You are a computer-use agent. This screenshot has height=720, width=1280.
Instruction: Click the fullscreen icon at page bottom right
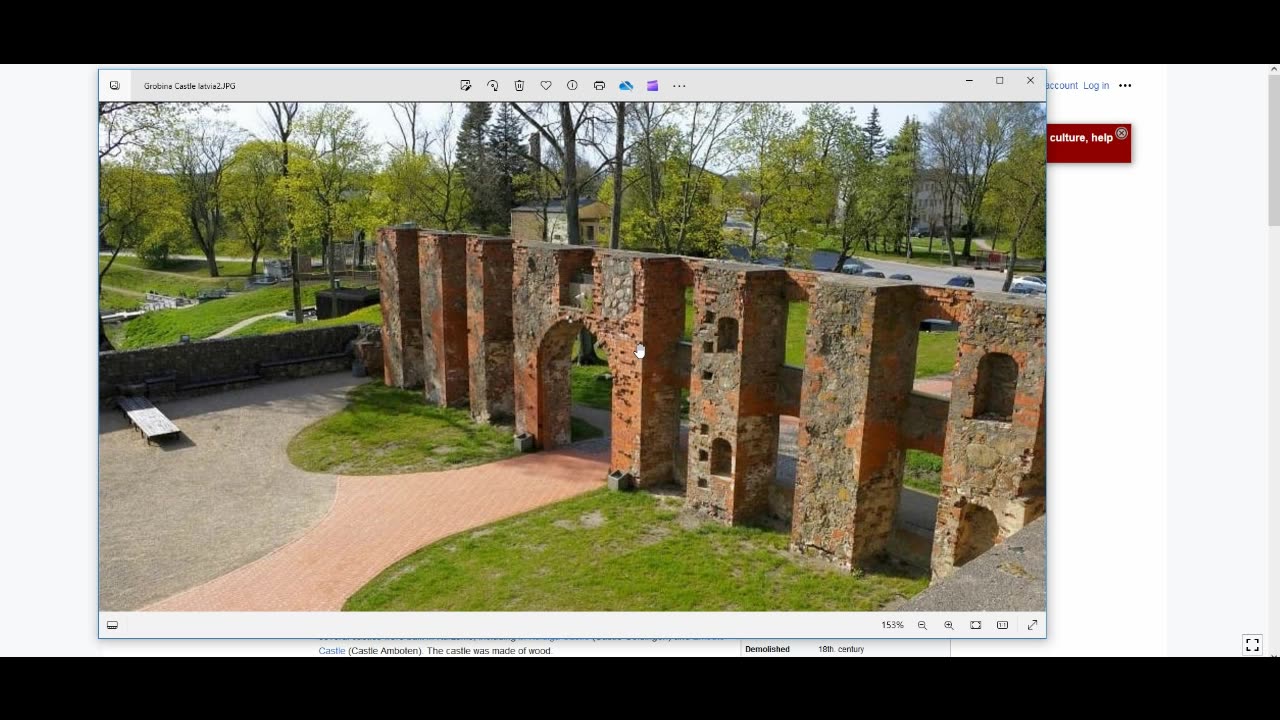coord(1252,645)
